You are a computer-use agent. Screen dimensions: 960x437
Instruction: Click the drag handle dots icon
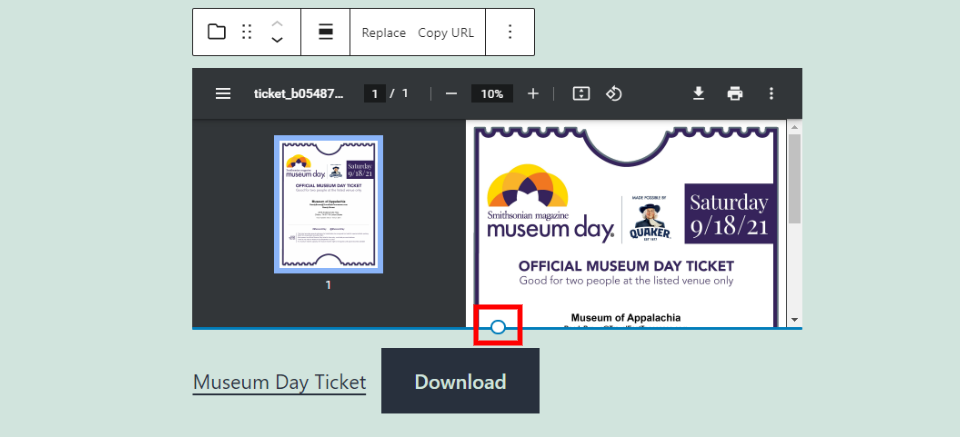tap(247, 32)
